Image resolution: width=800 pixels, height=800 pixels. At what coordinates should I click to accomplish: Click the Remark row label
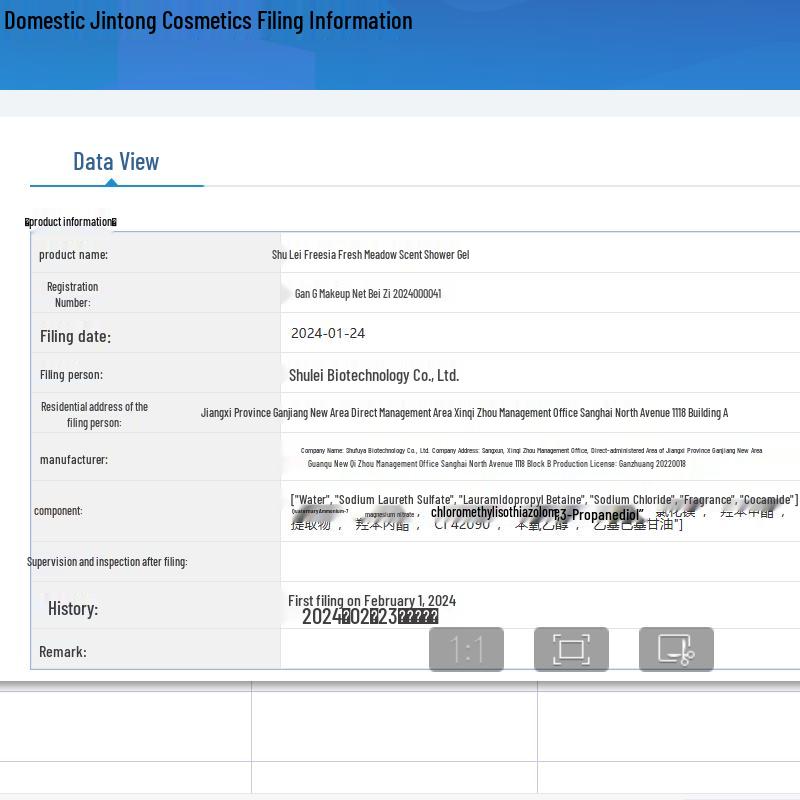pos(63,652)
